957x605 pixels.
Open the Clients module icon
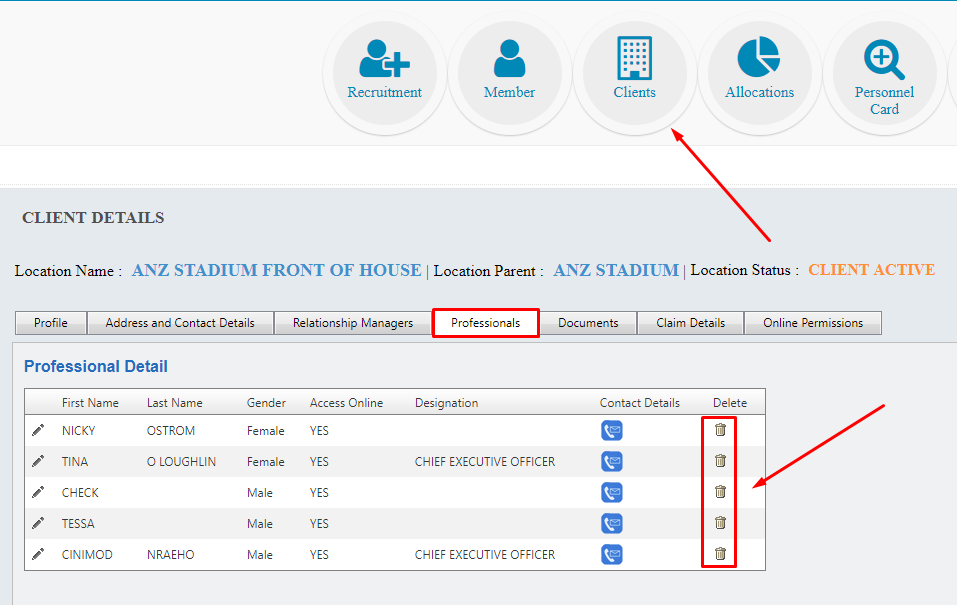click(634, 58)
